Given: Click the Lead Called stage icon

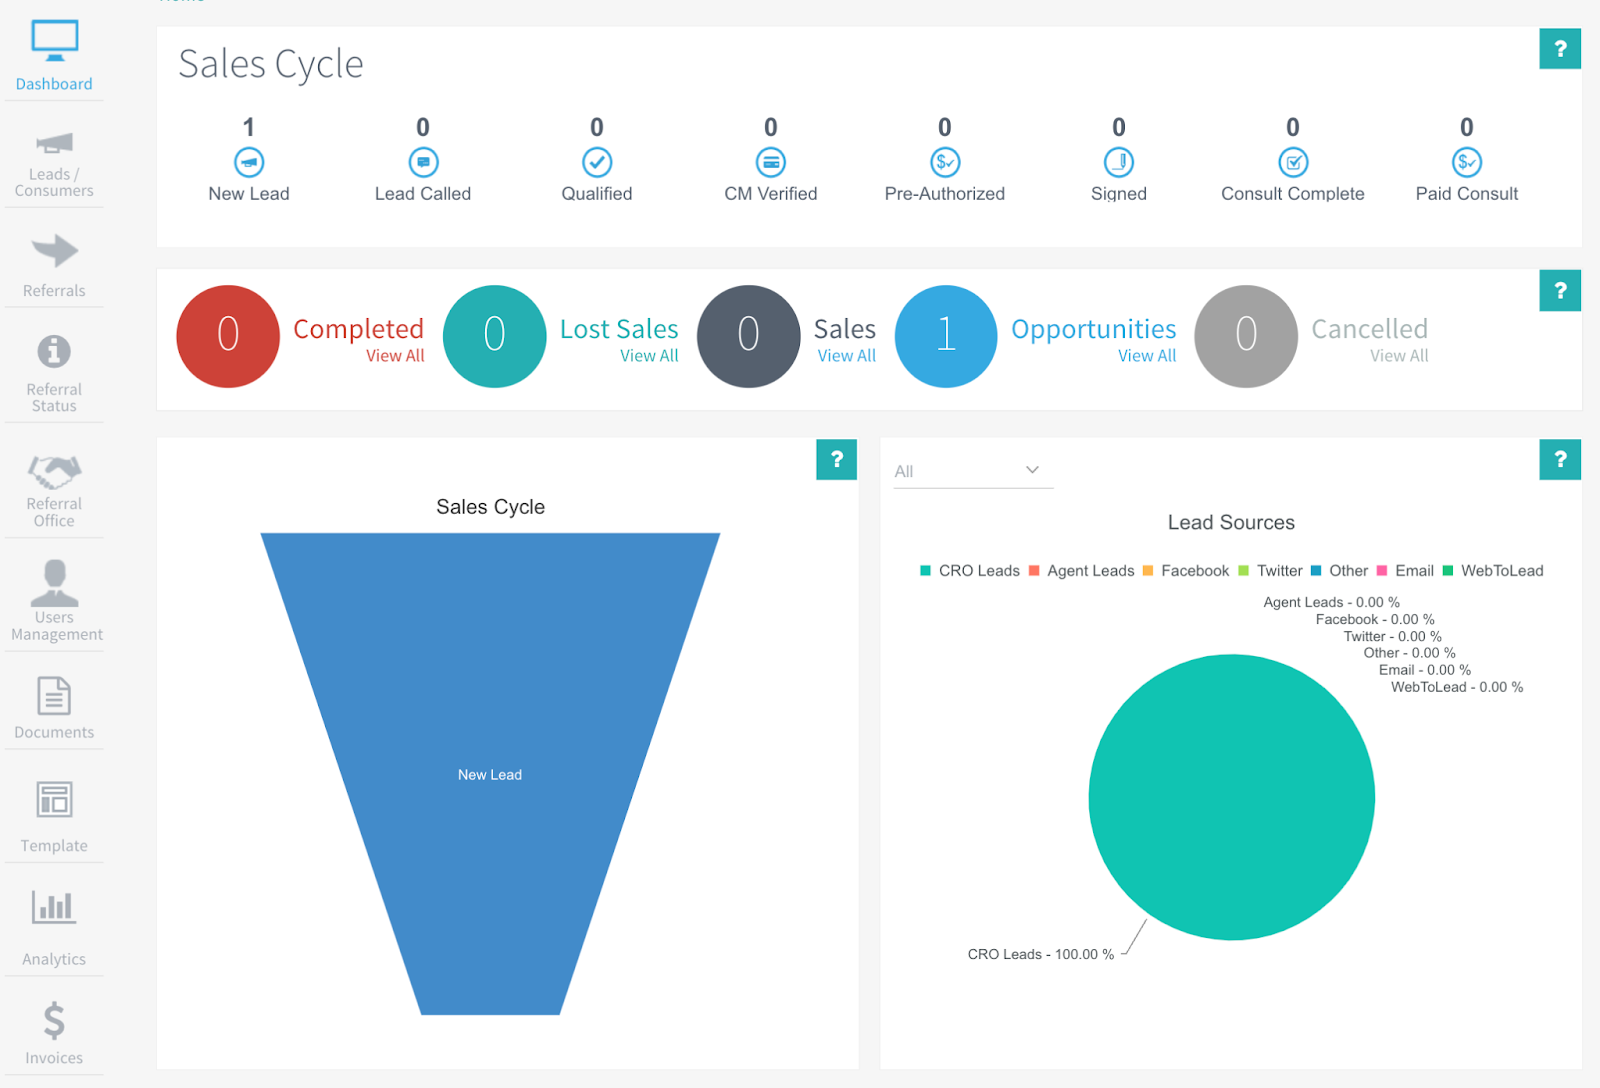Looking at the screenshot, I should (x=423, y=162).
